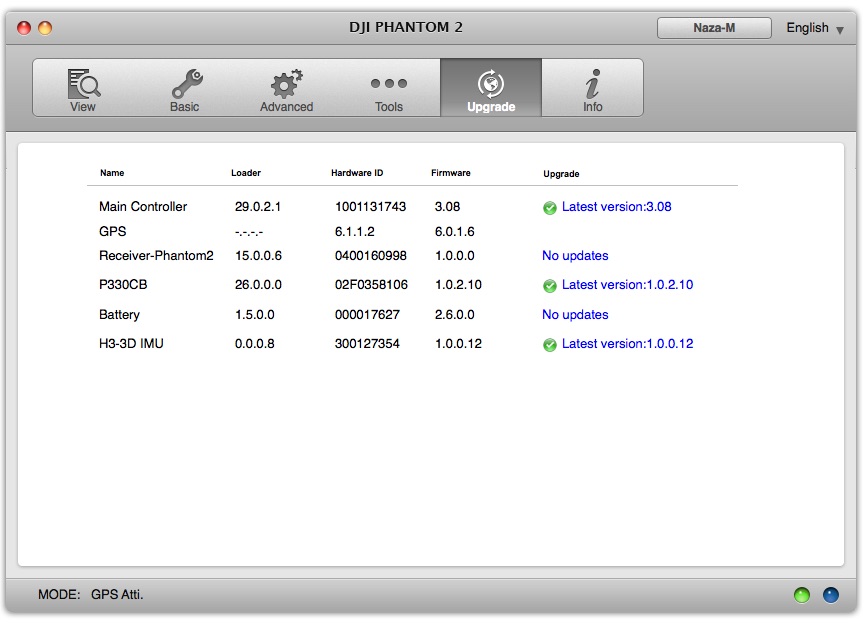This screenshot has width=865, height=623.
Task: Click Latest version:1.0.0.12 link
Action: click(x=627, y=344)
